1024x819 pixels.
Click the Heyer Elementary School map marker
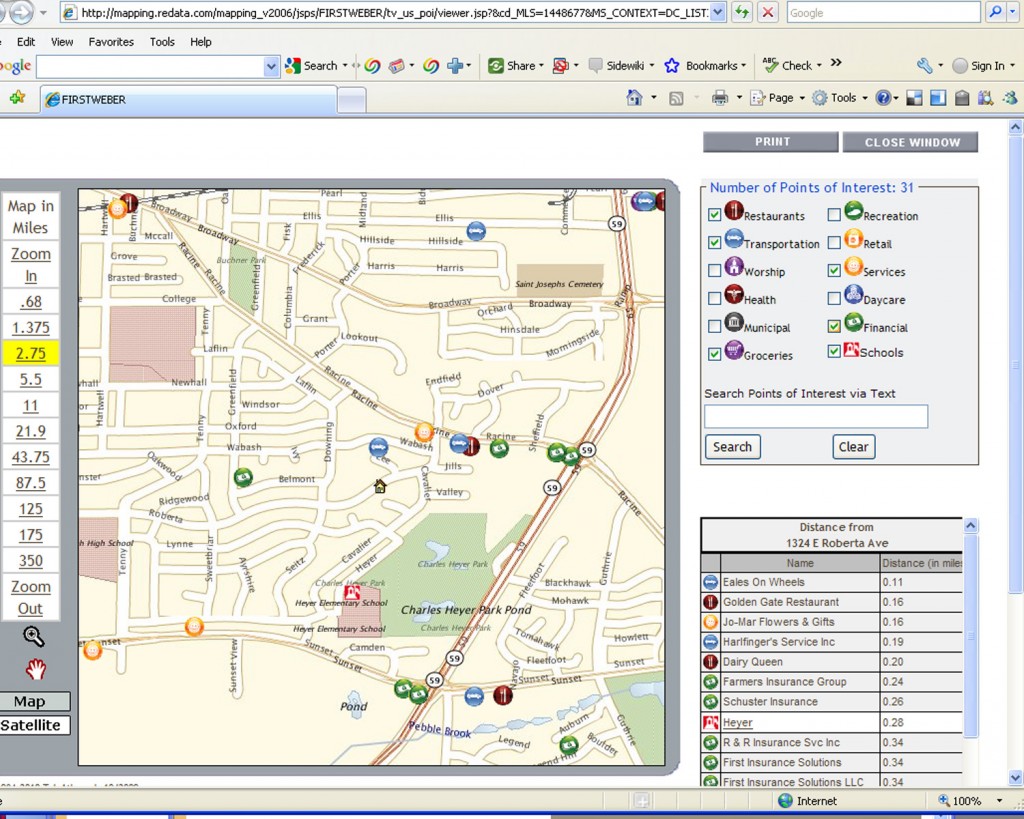click(x=352, y=592)
